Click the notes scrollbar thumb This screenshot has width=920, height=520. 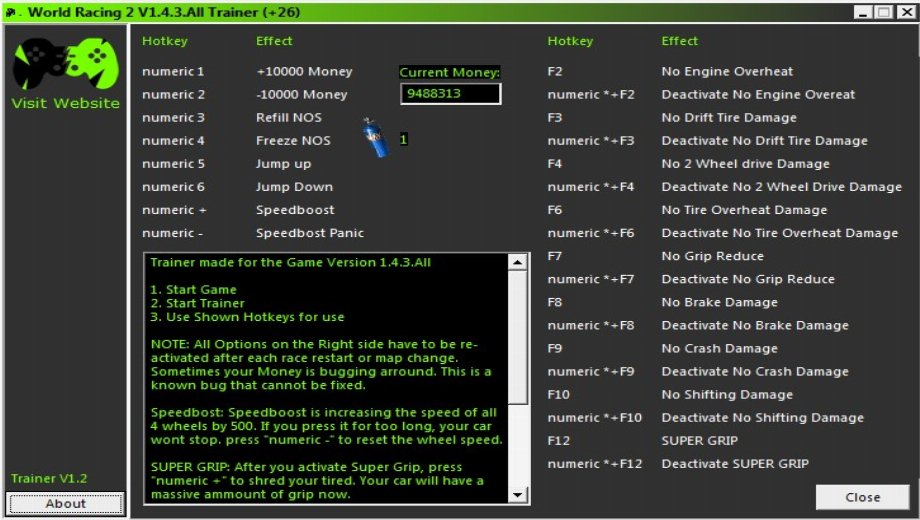click(x=517, y=337)
